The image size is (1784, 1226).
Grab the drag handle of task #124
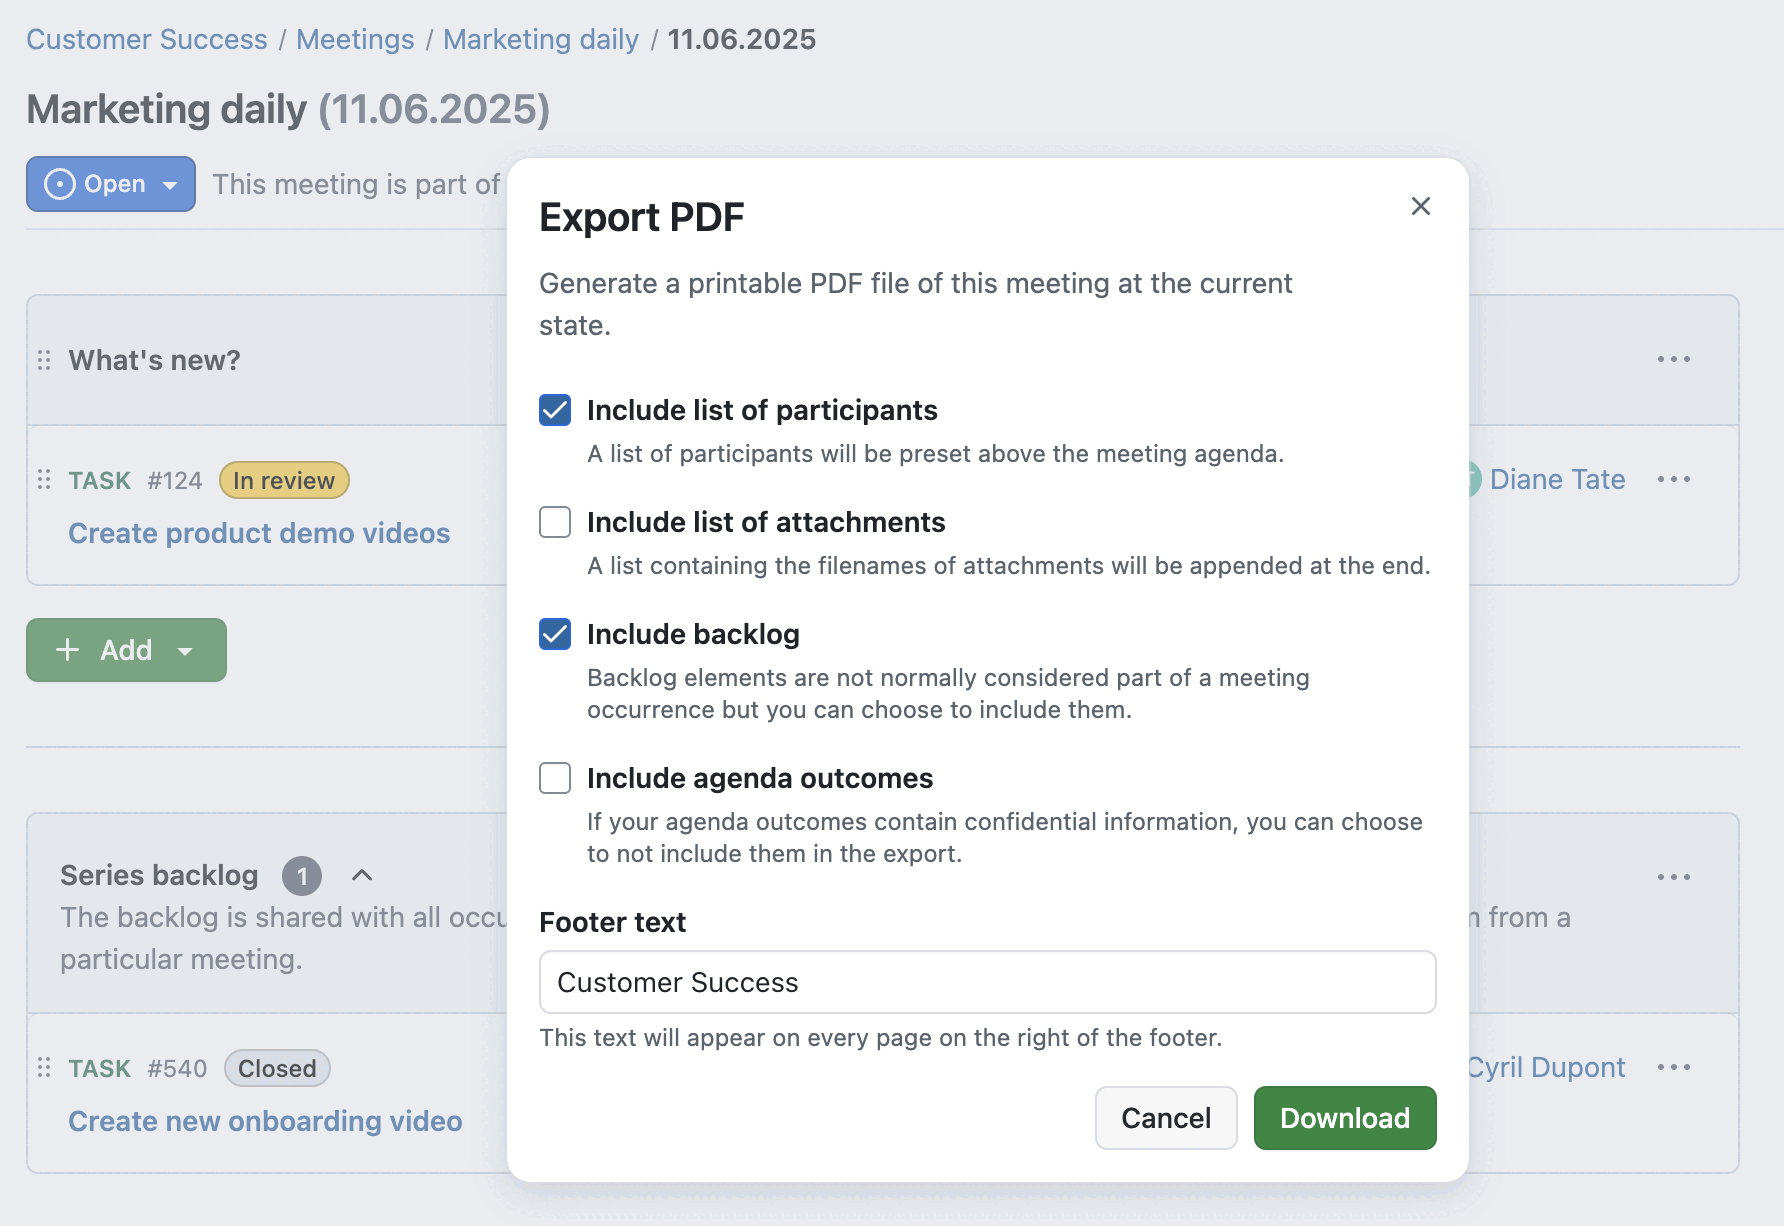tap(42, 480)
